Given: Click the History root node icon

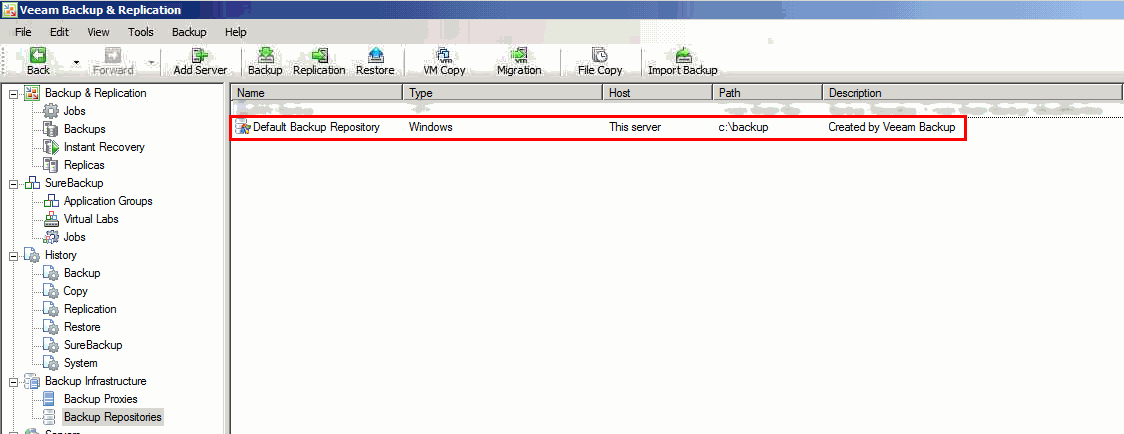Looking at the screenshot, I should [x=32, y=255].
